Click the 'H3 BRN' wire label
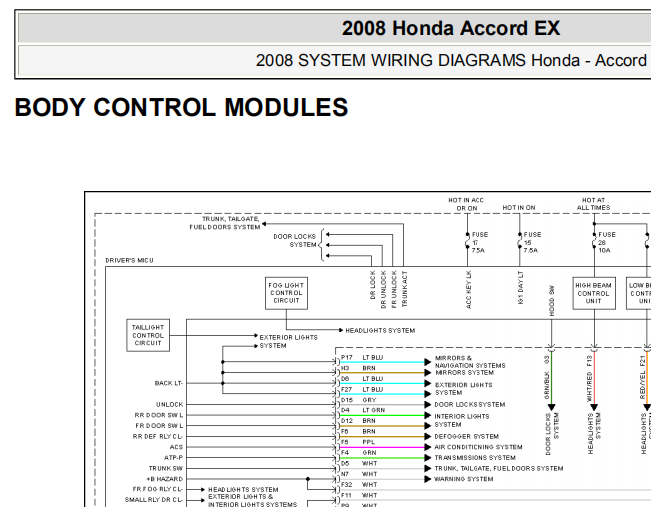Image resolution: width=651 pixels, height=507 pixels. click(x=358, y=368)
